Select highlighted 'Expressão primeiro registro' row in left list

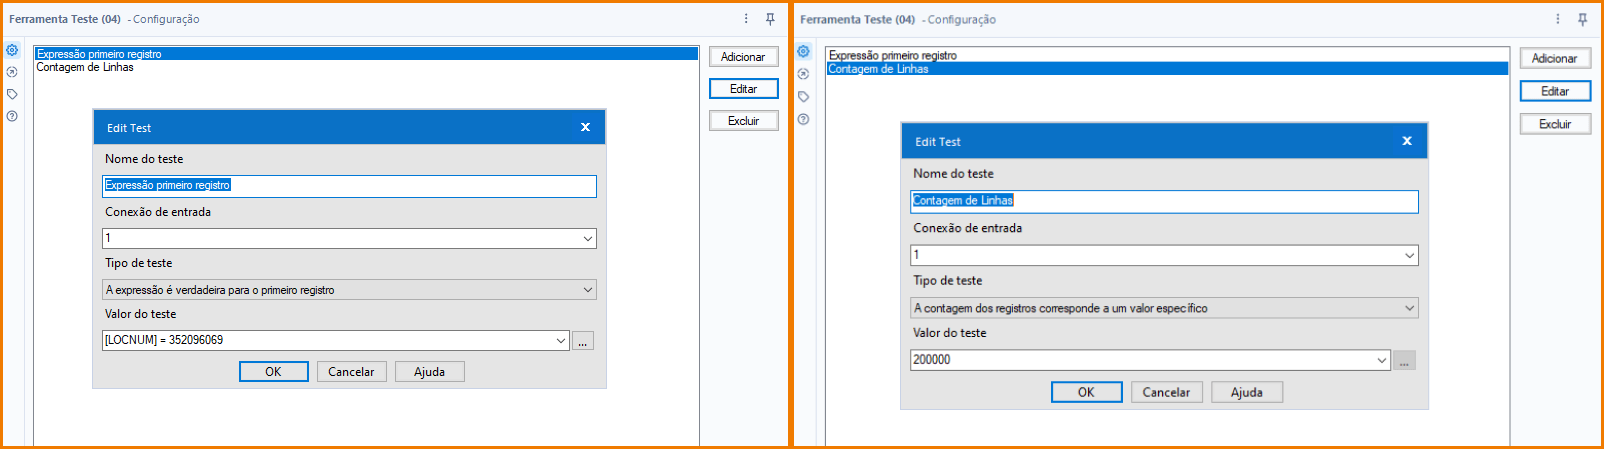click(366, 54)
